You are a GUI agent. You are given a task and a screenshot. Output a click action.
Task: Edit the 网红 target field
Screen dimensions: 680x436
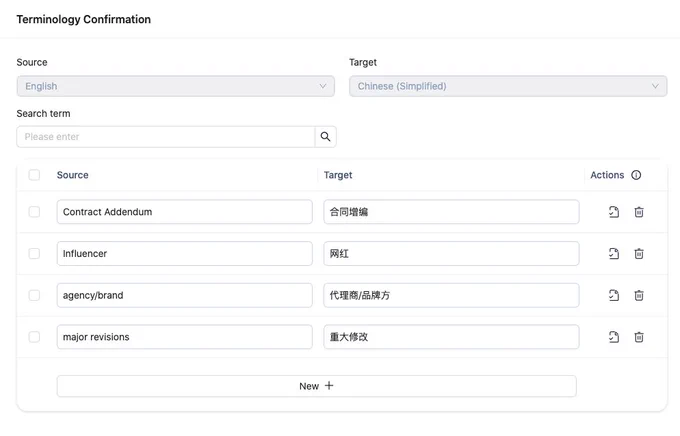[451, 253]
